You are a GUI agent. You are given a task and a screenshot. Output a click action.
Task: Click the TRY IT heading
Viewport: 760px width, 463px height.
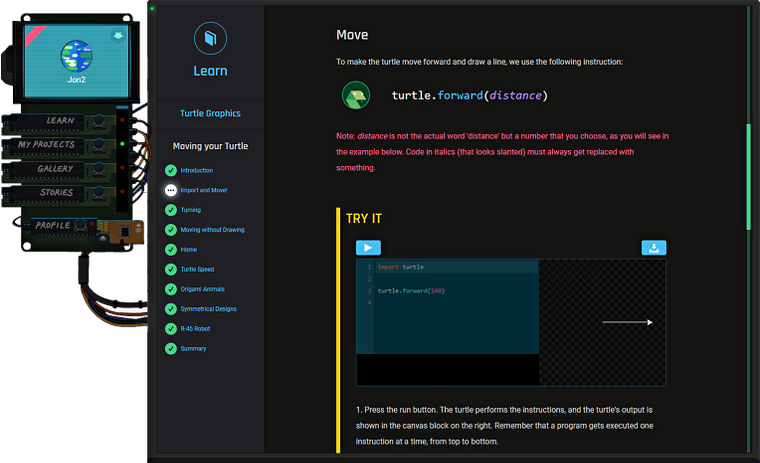[x=364, y=219]
